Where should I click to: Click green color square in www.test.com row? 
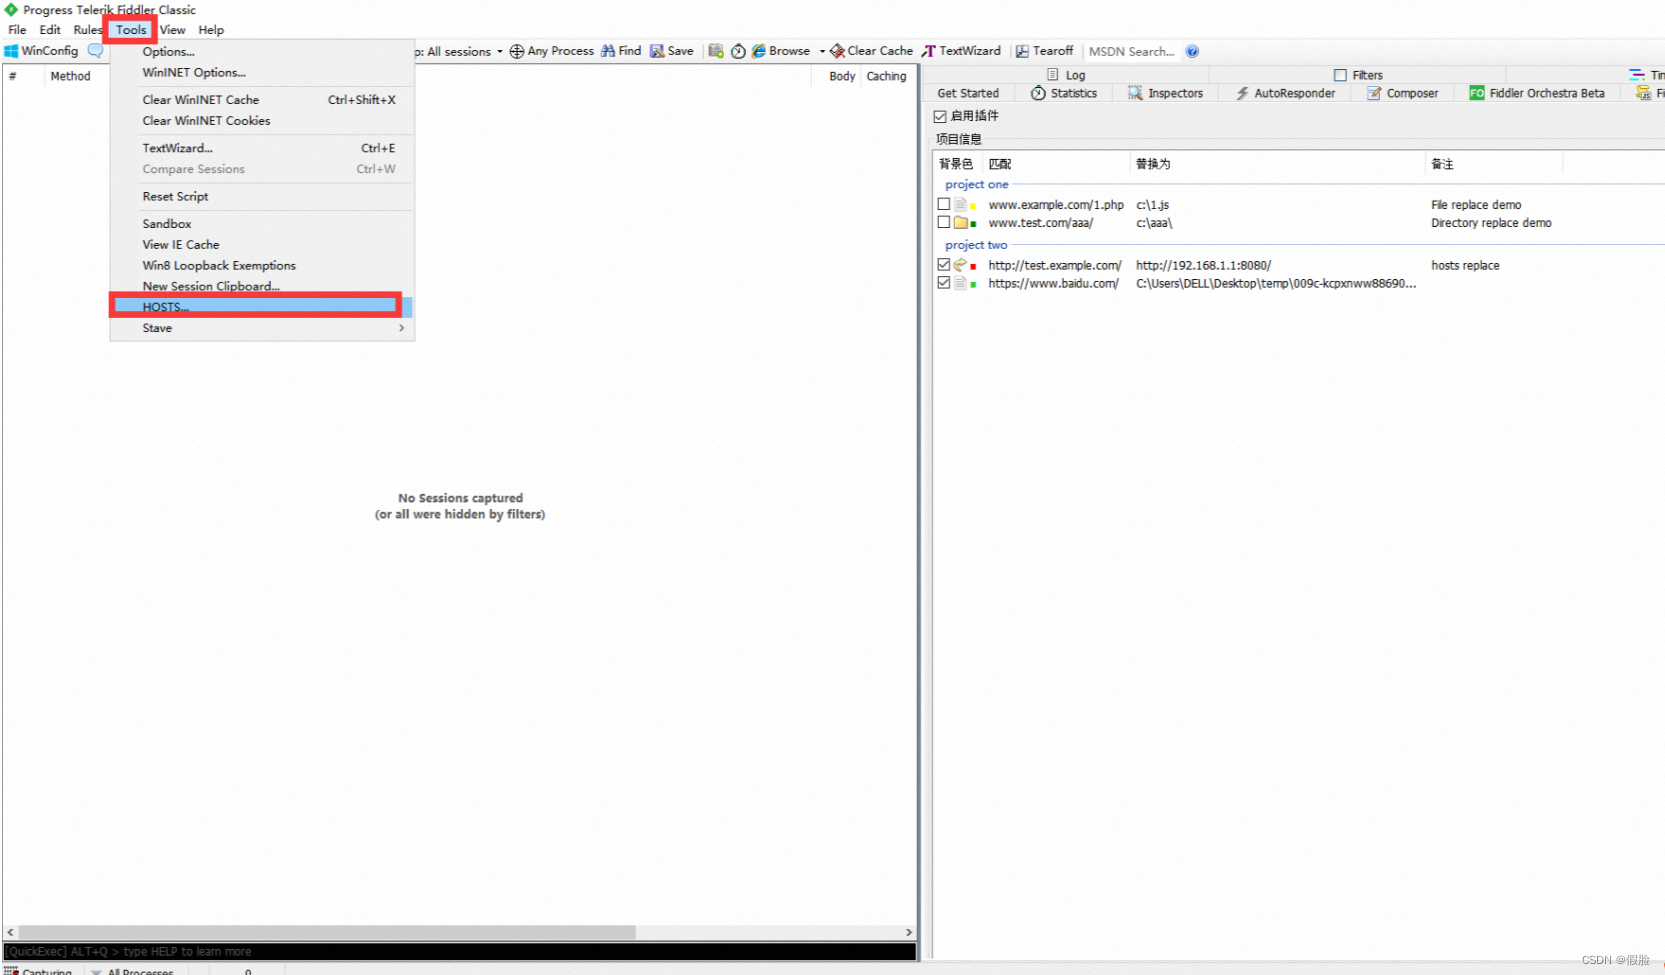click(973, 224)
